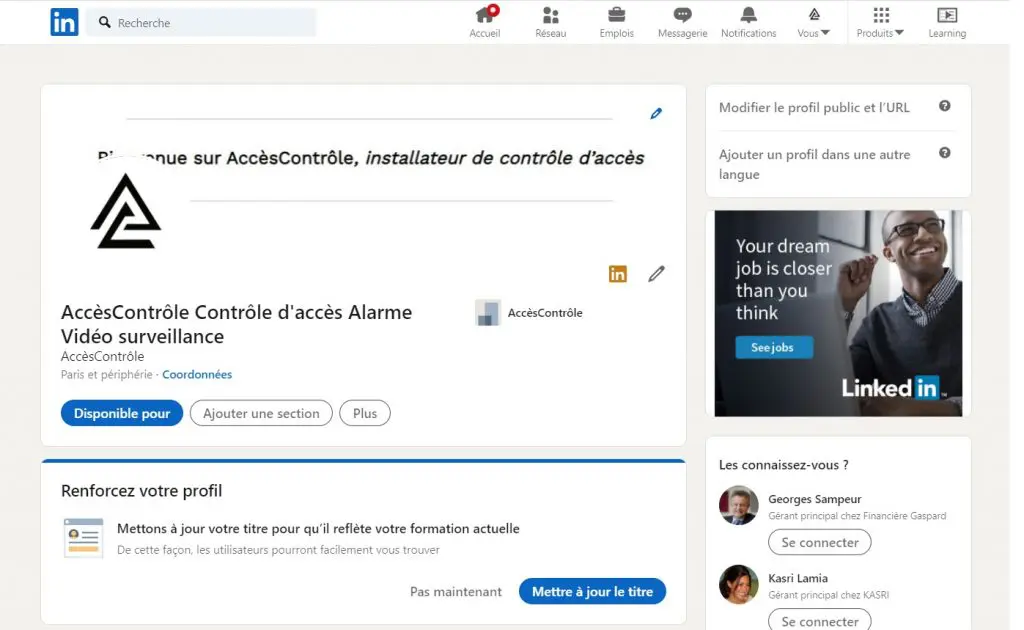Click Mettre à jour le titre
Viewport: 1024px width, 630px height.
click(x=592, y=592)
